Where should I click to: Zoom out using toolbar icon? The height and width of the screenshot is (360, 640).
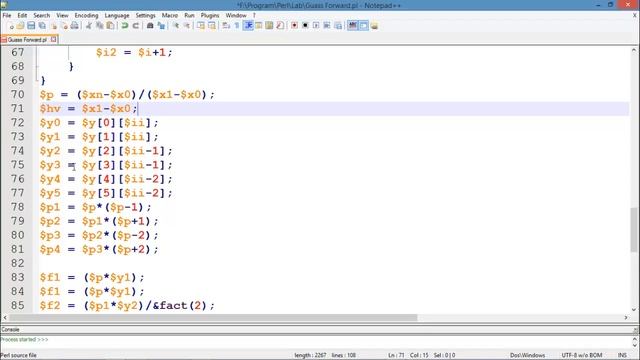click(x=187, y=26)
